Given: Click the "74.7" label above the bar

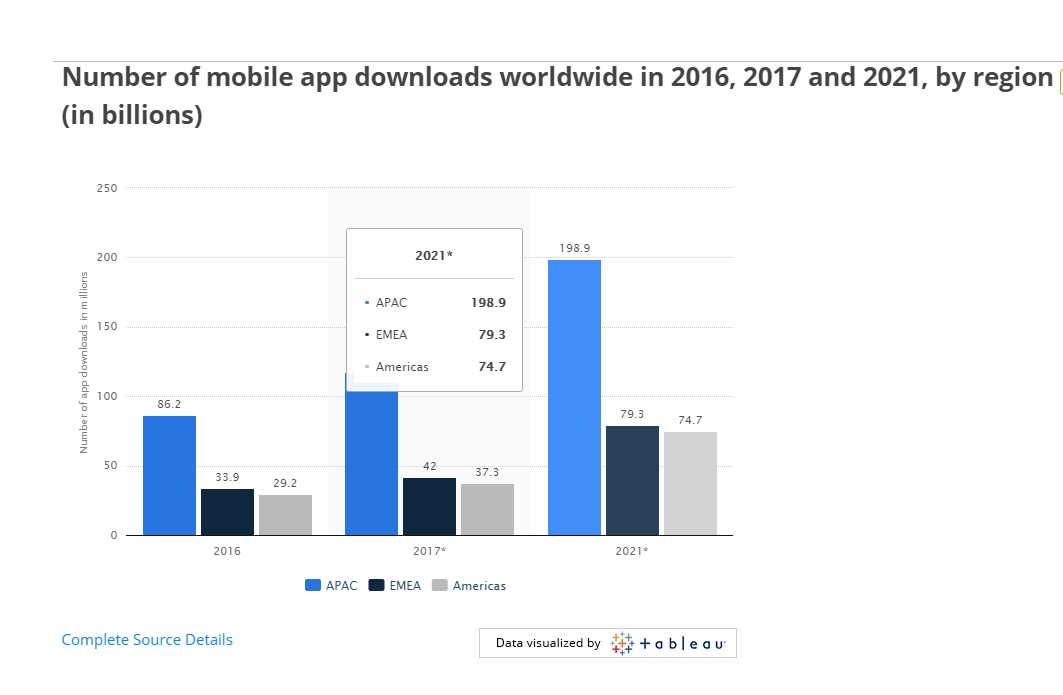Looking at the screenshot, I should [x=690, y=420].
